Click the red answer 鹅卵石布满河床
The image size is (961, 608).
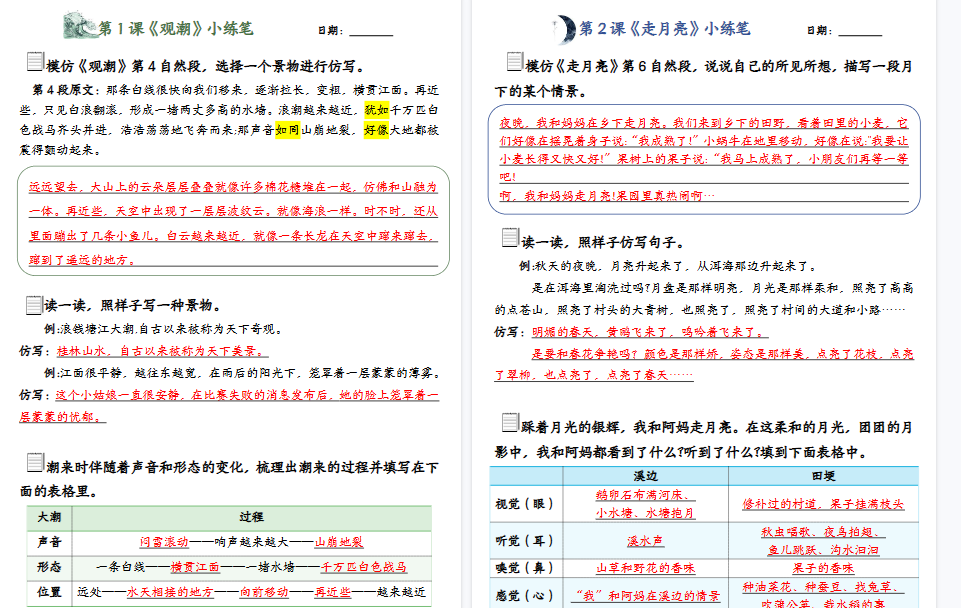click(x=643, y=495)
